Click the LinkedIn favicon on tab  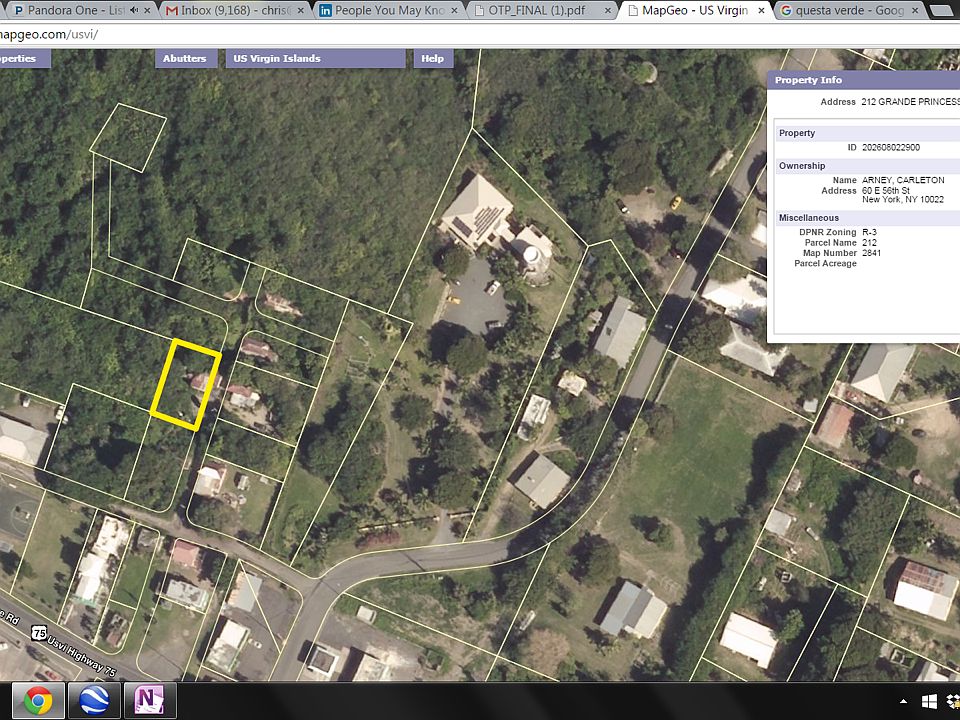326,10
